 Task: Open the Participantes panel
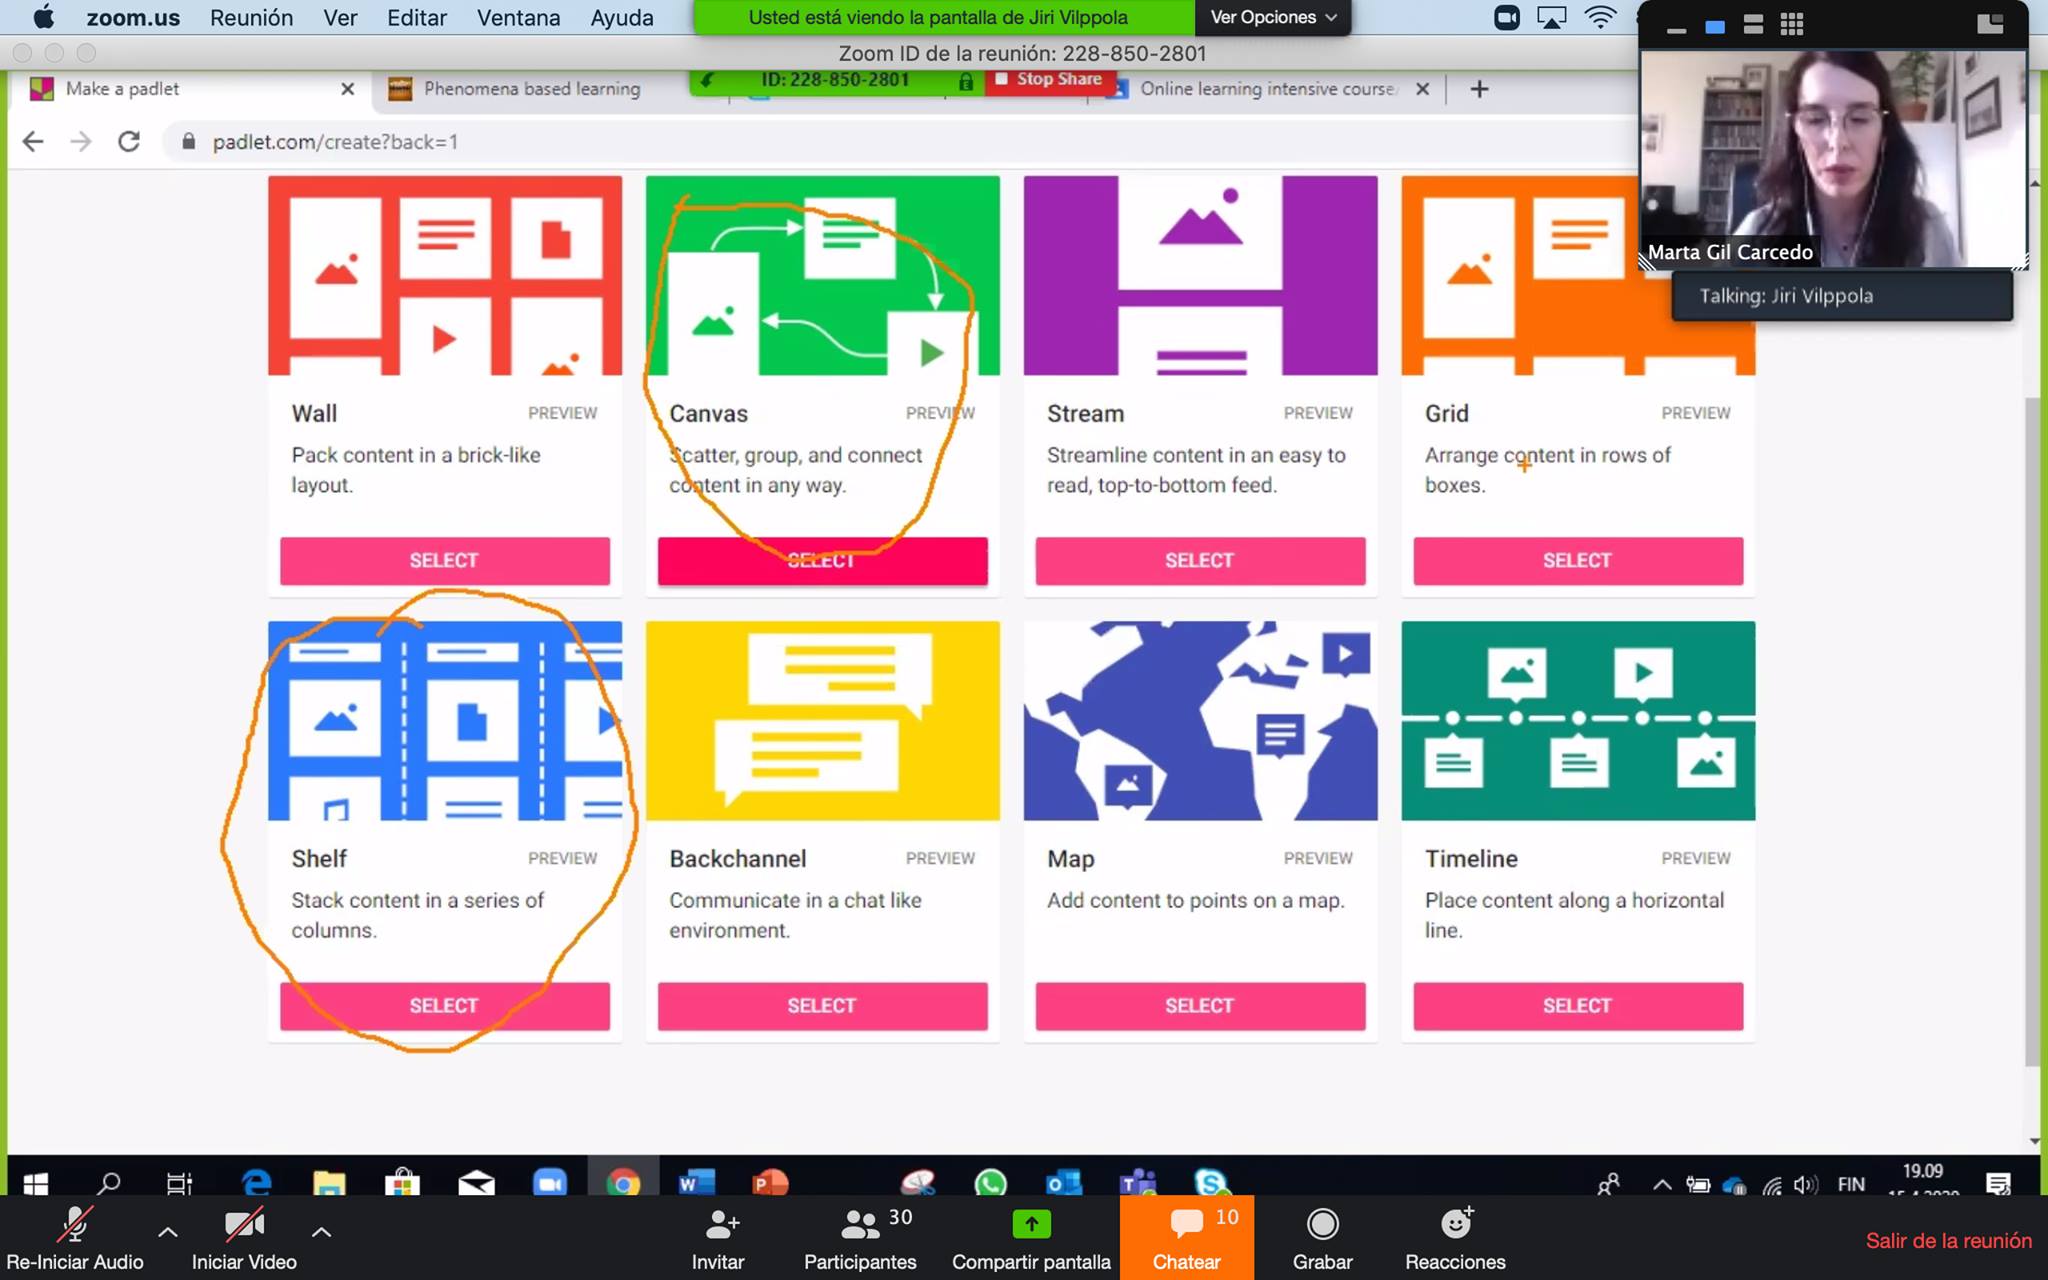(x=860, y=1224)
